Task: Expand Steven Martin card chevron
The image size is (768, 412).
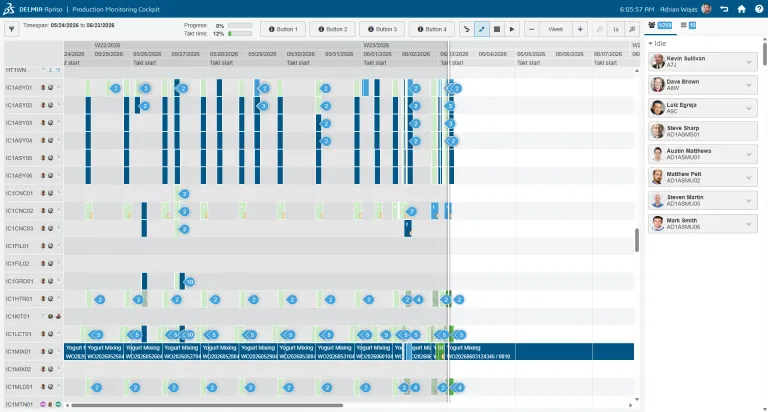Action: tap(748, 200)
